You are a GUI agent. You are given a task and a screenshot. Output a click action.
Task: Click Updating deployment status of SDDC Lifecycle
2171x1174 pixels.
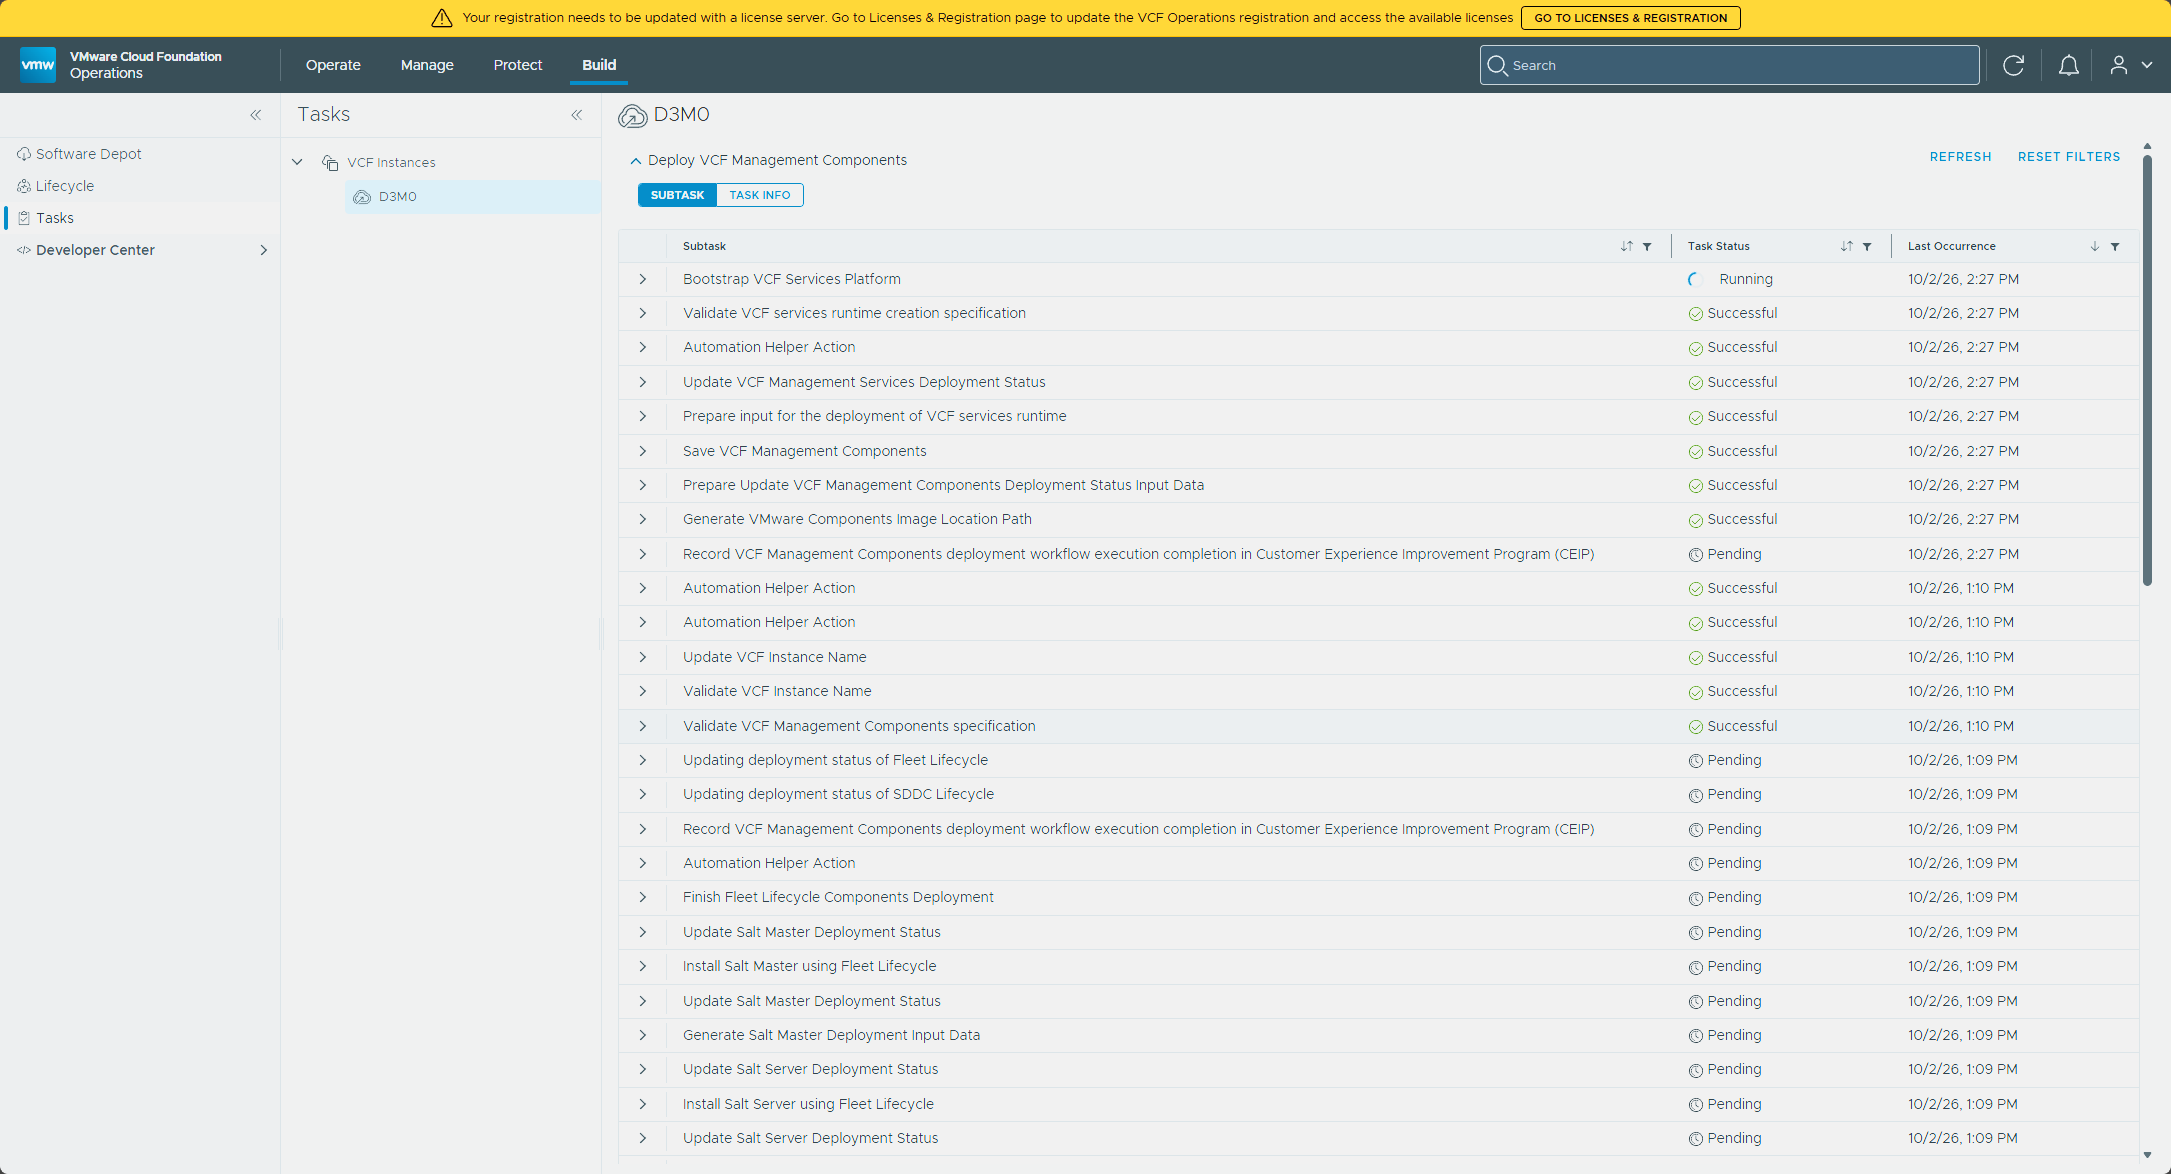pos(838,794)
